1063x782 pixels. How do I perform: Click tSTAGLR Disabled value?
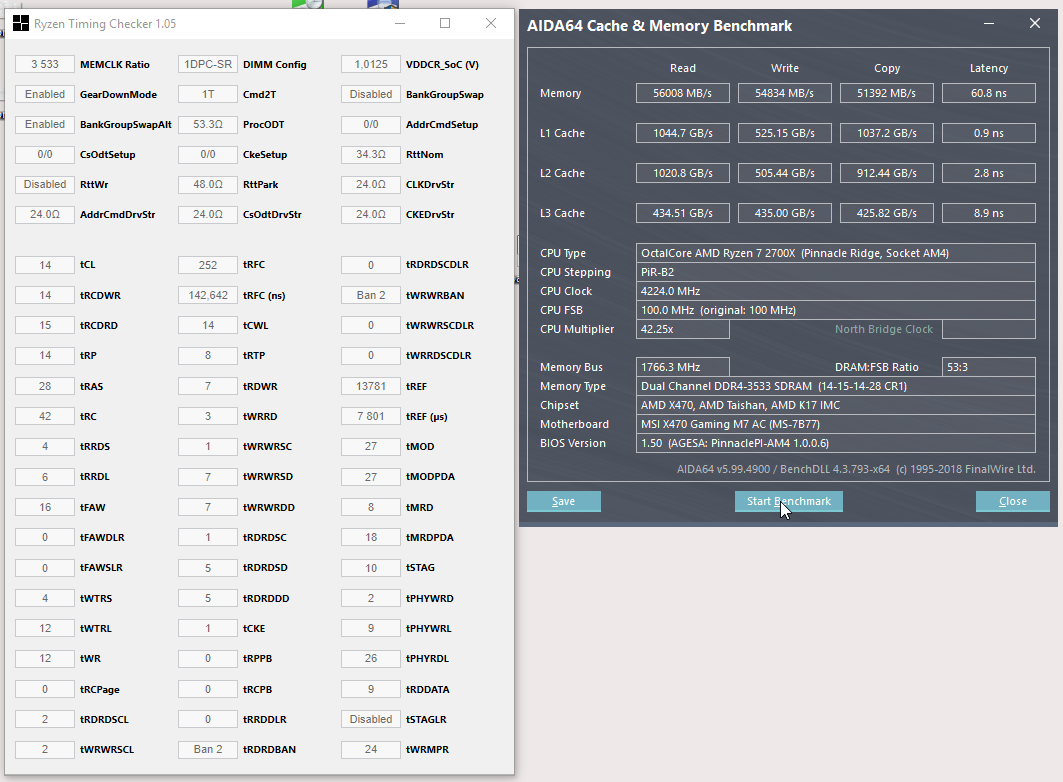click(x=371, y=719)
